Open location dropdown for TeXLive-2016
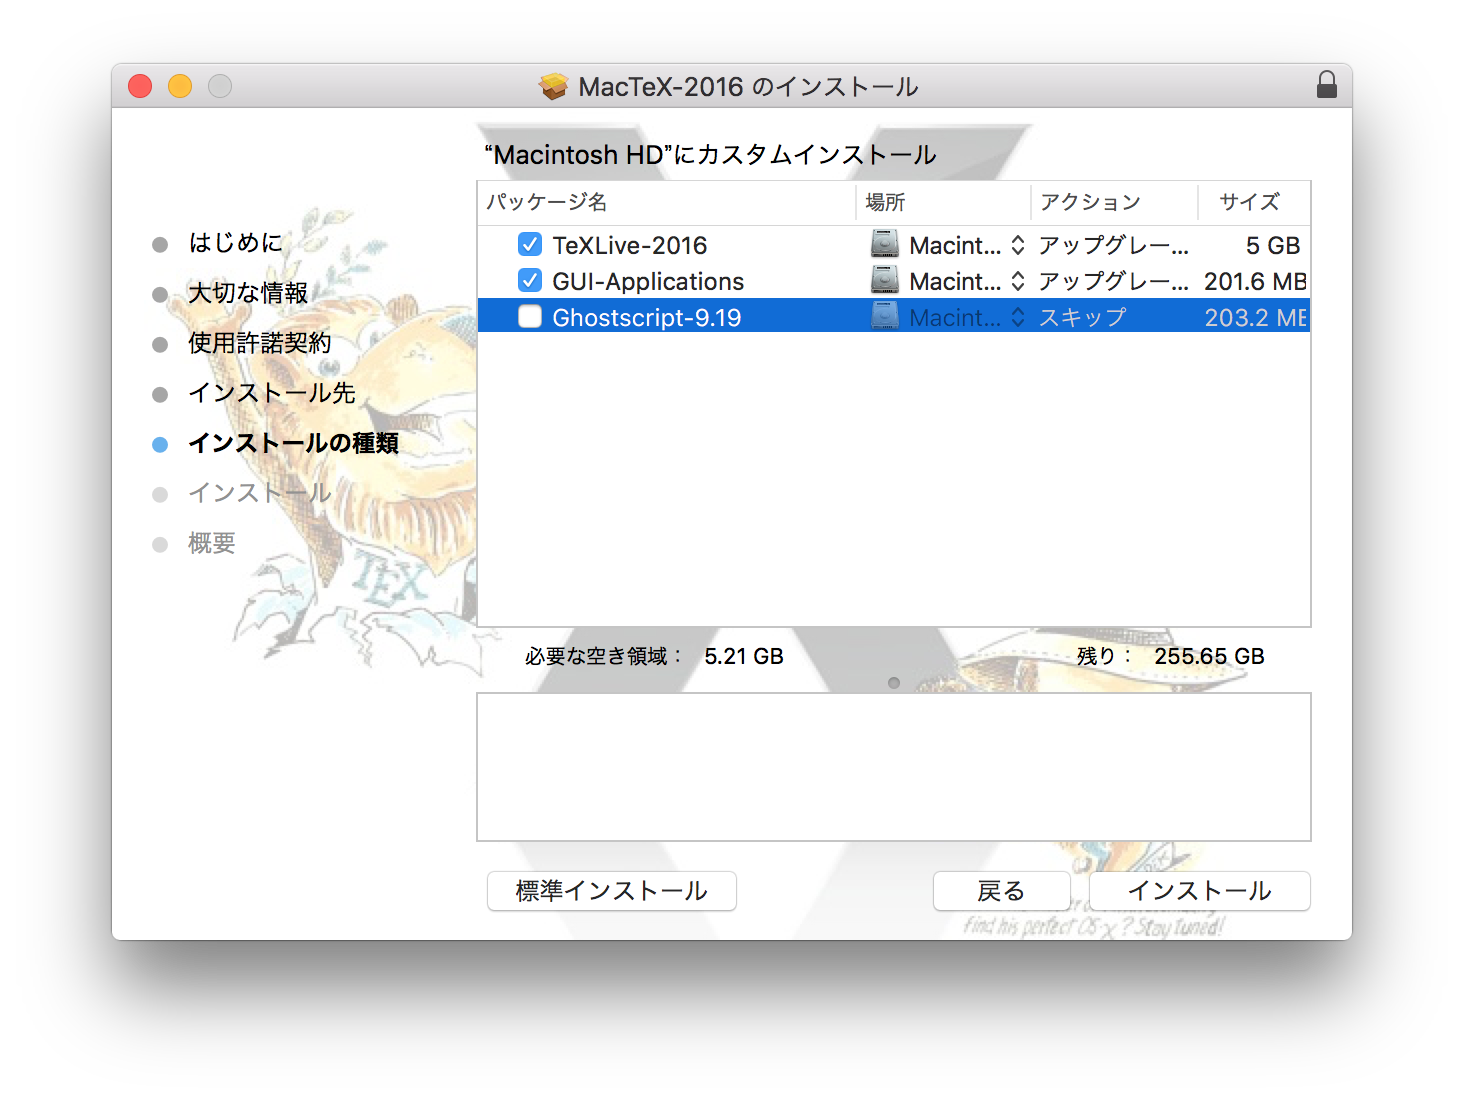 coord(1018,245)
